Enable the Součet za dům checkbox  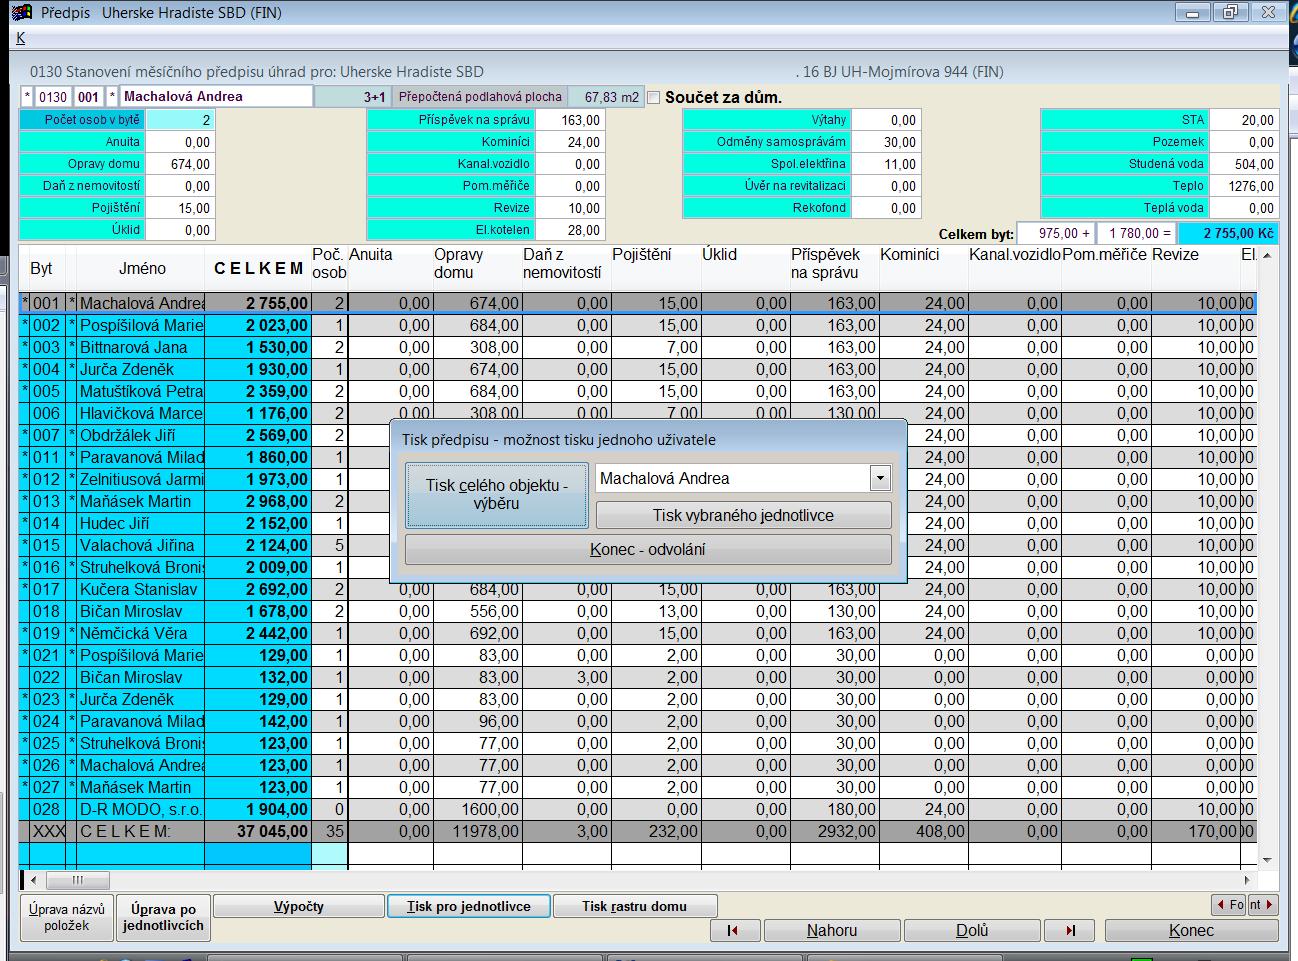[x=654, y=98]
